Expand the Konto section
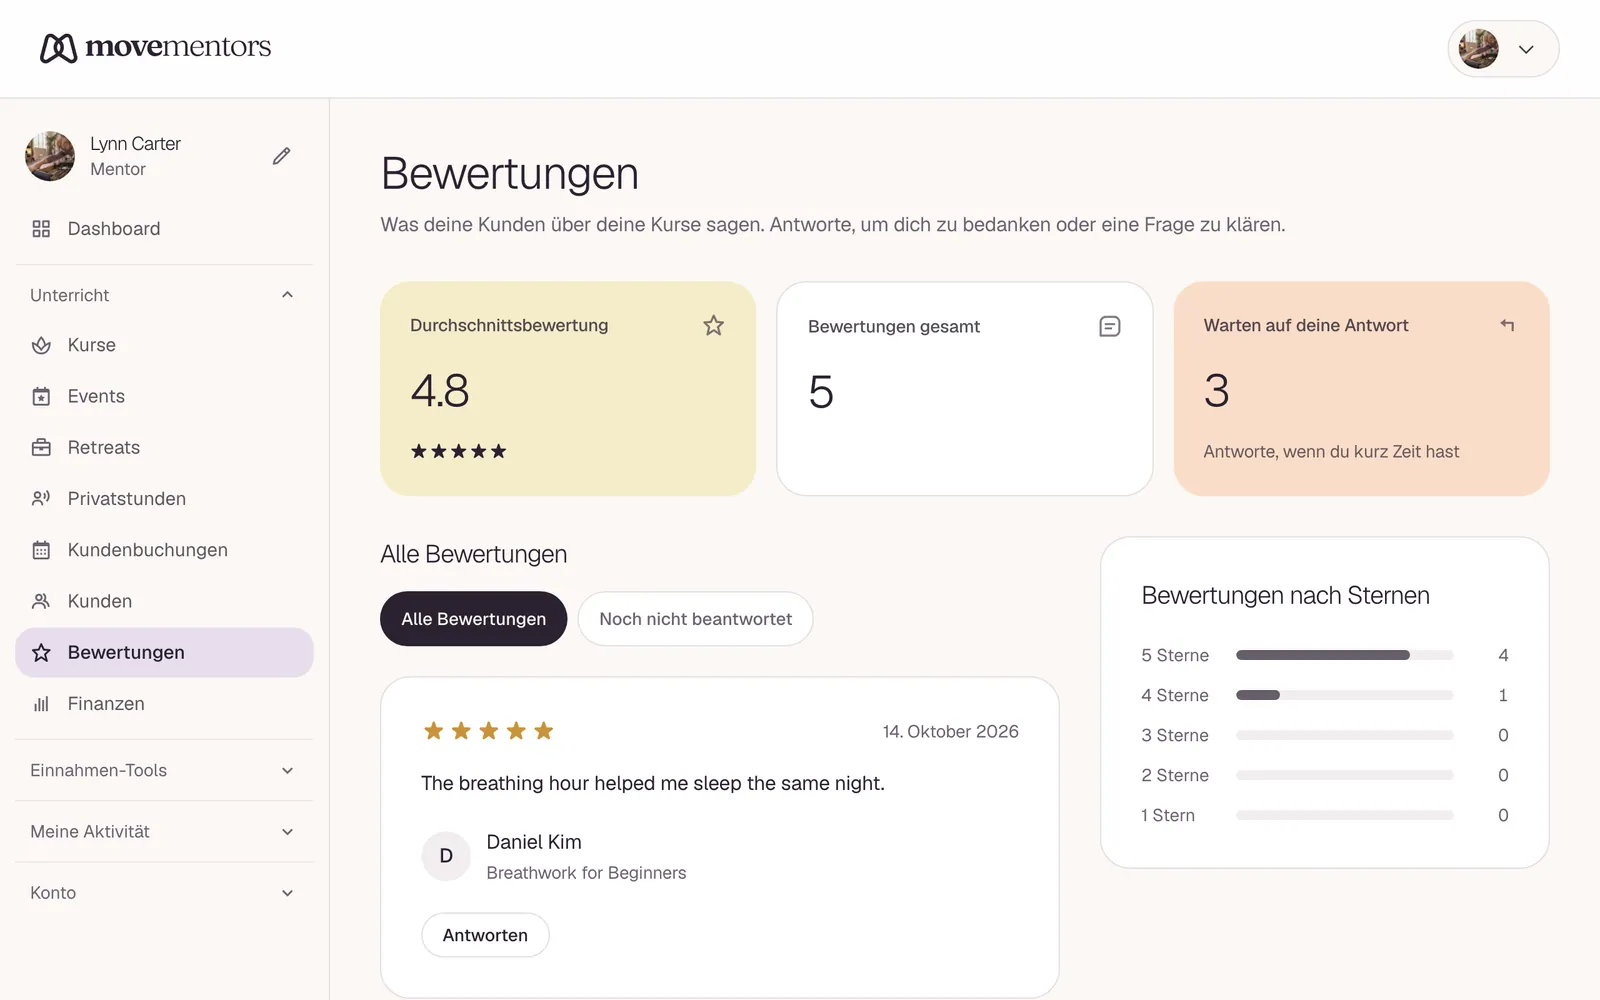Viewport: 1600px width, 1000px height. pyautogui.click(x=164, y=892)
